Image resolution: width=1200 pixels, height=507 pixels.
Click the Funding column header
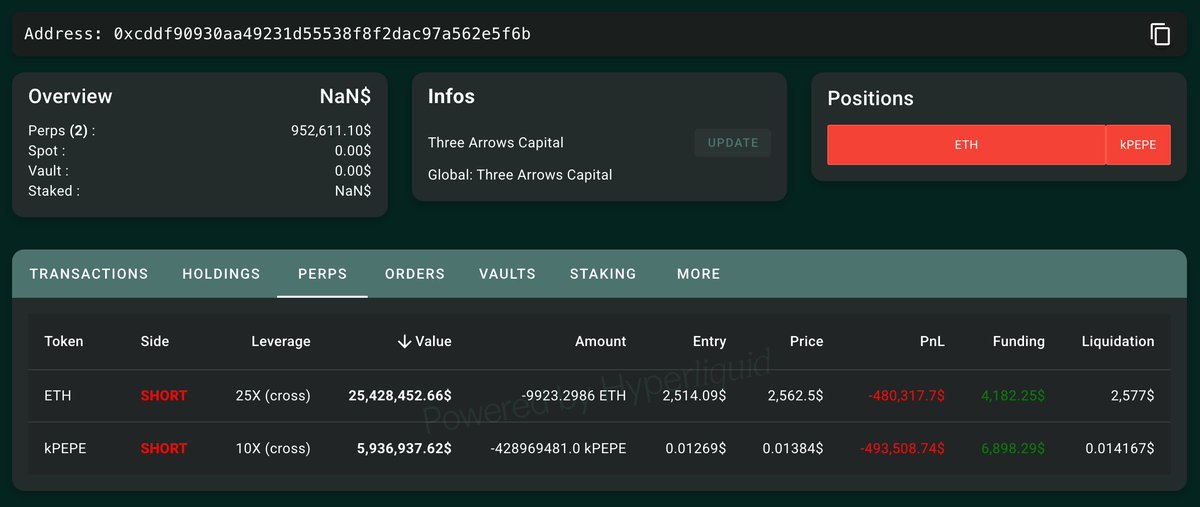[x=1018, y=342]
